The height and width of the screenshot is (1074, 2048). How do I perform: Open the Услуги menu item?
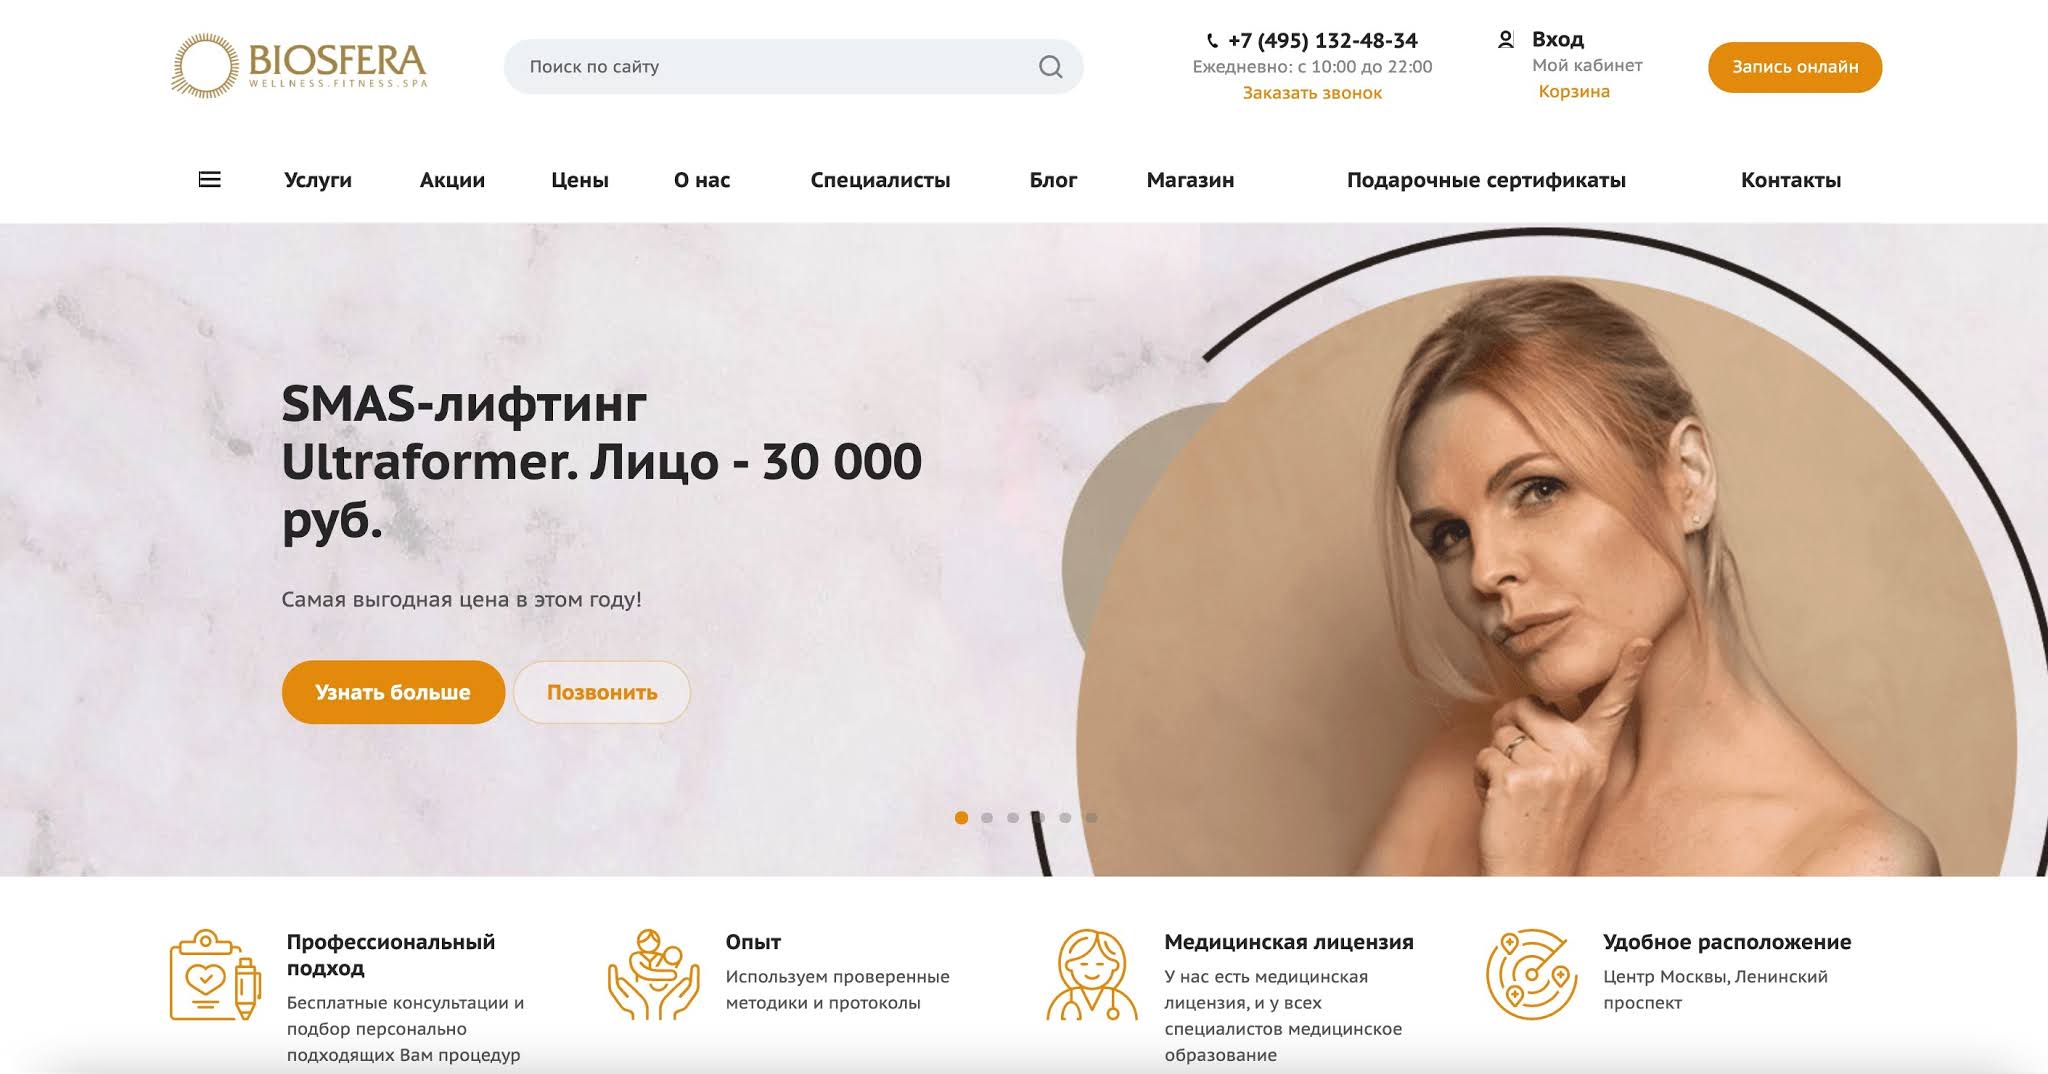318,180
